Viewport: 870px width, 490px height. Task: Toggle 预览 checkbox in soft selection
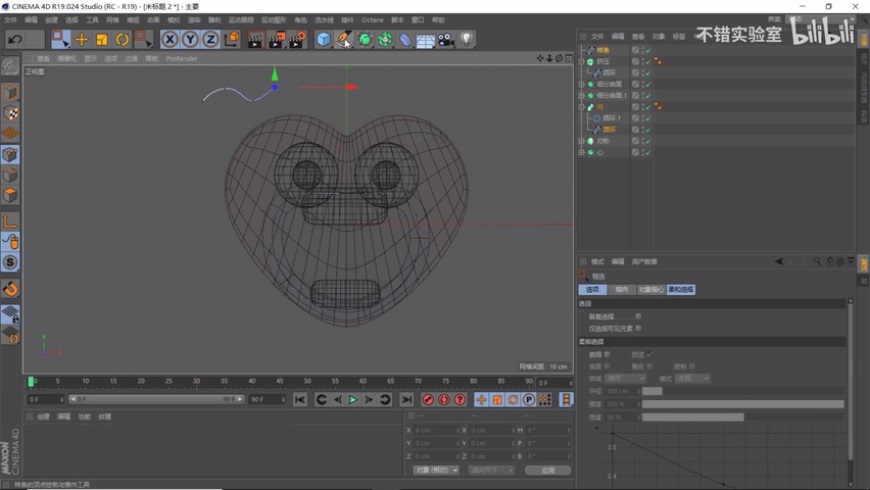click(x=650, y=354)
